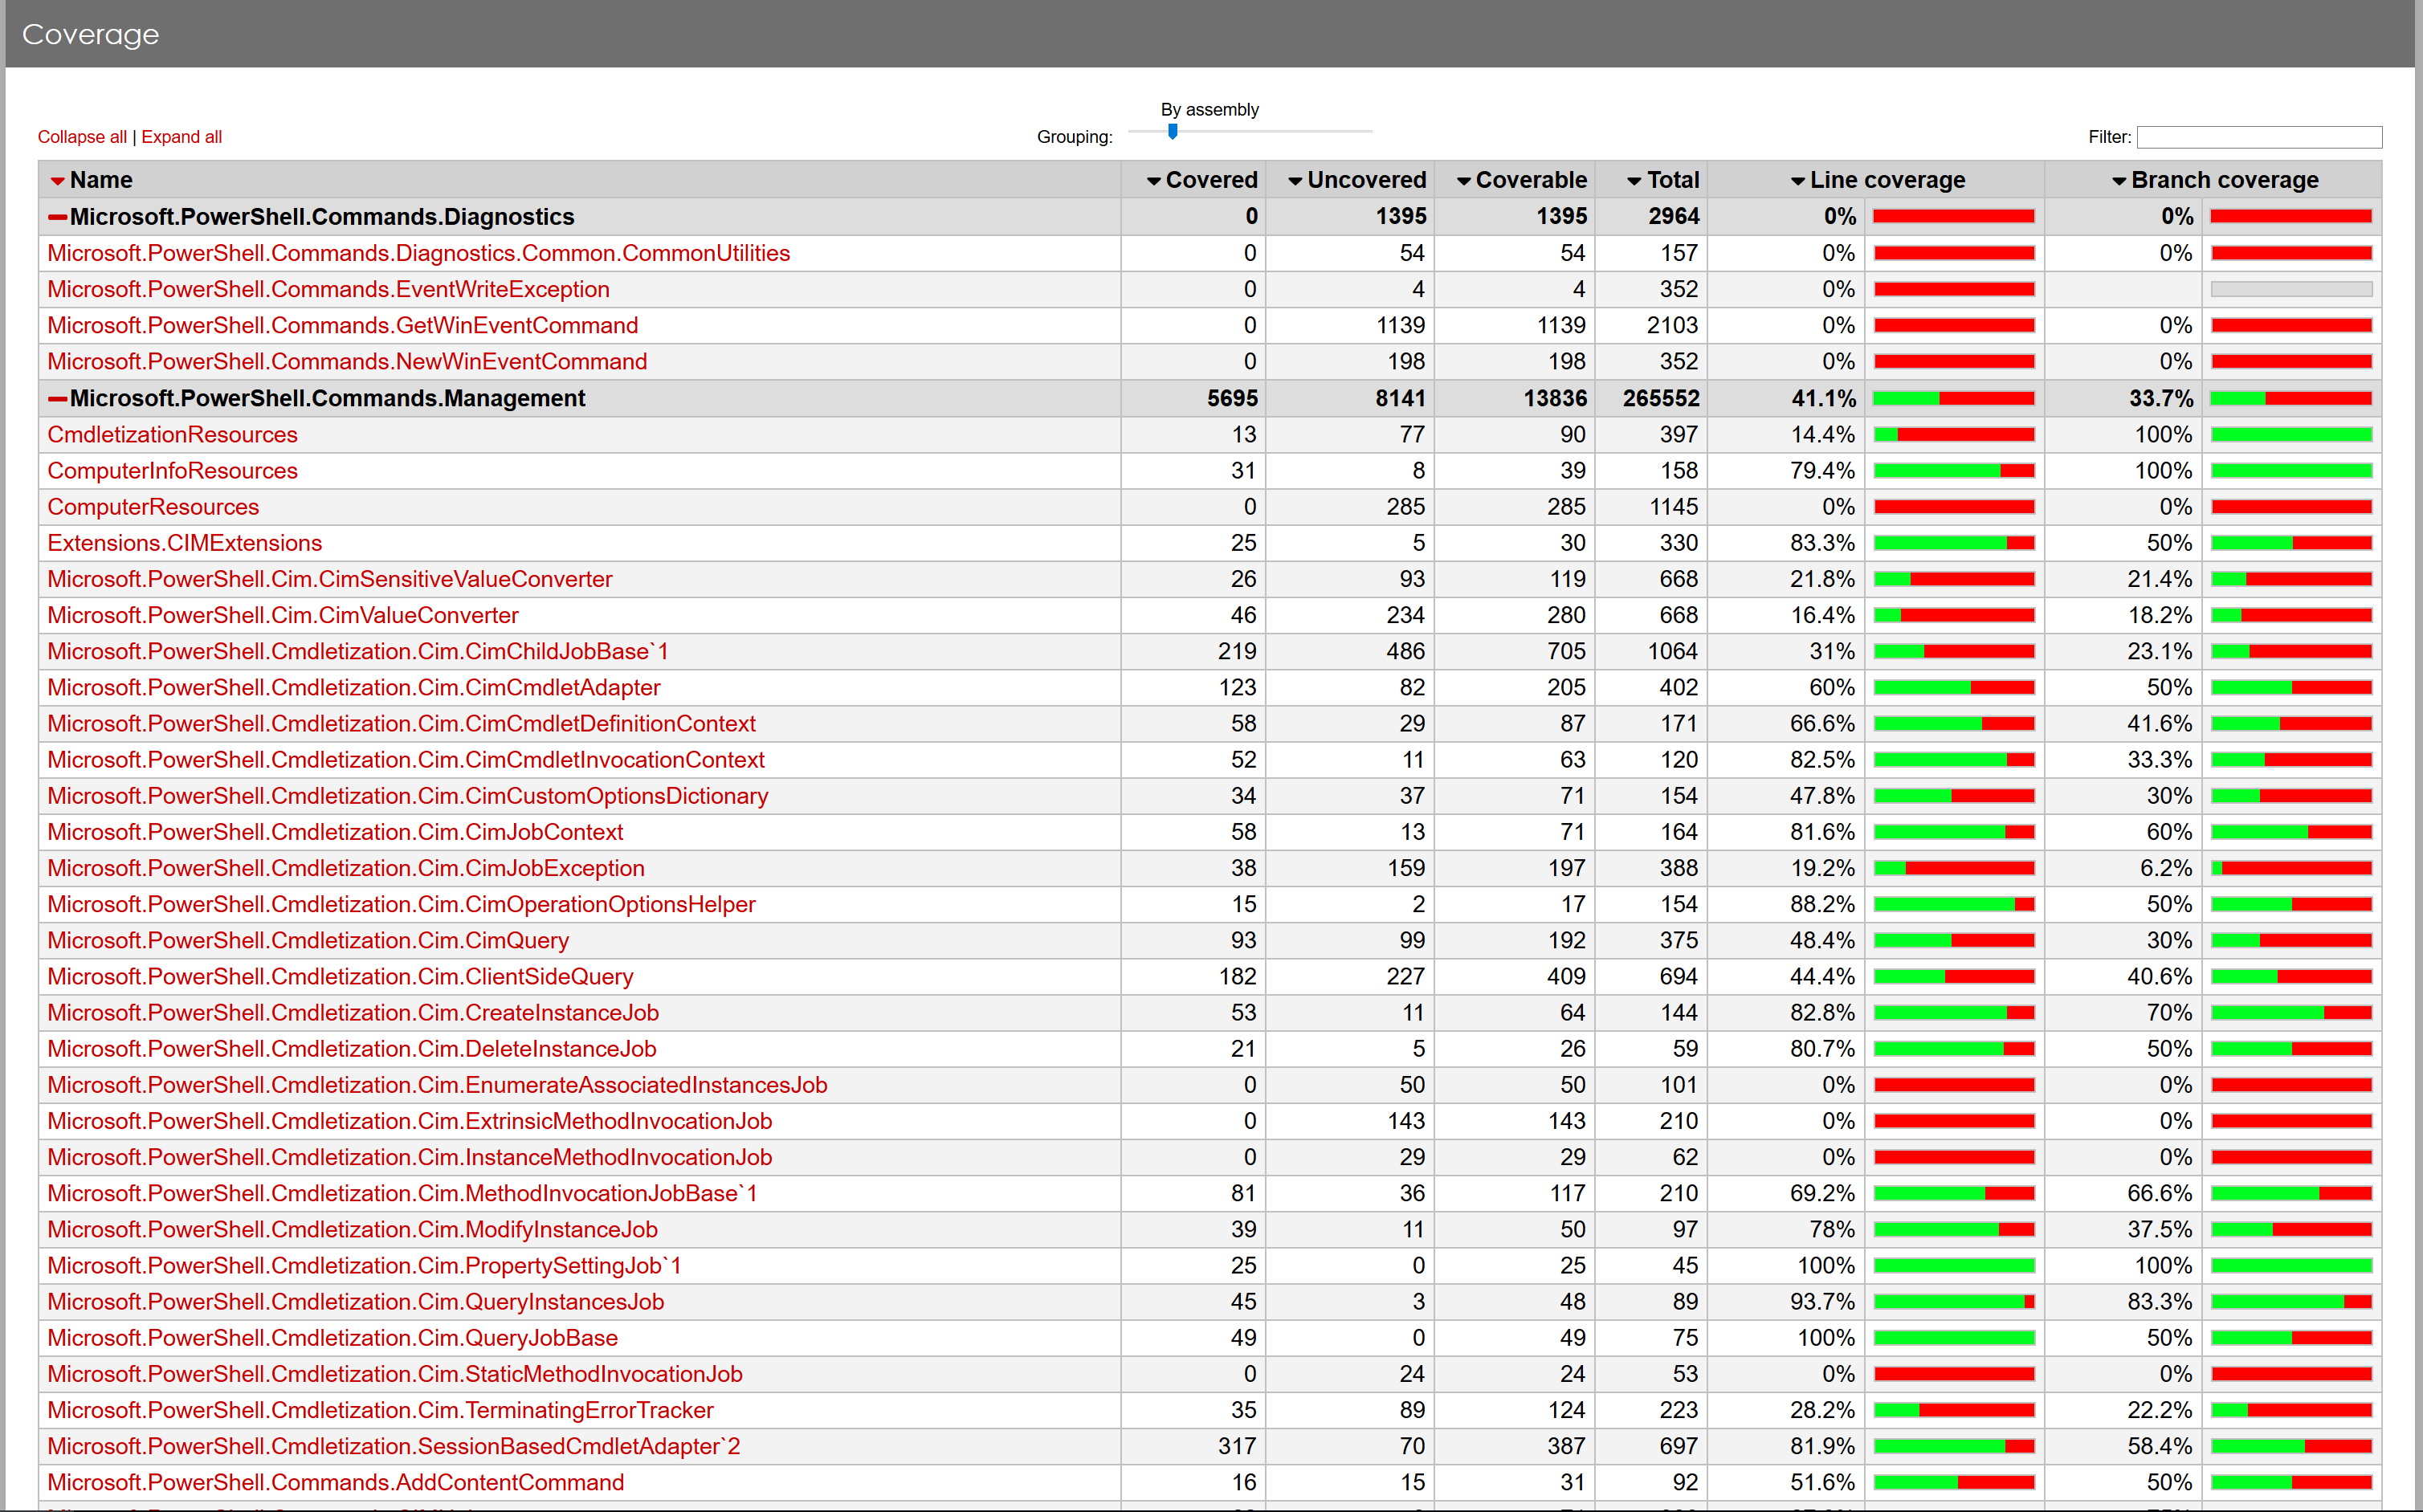Viewport: 2423px width, 1512px height.
Task: Open QueryJobBase link
Action: (x=332, y=1337)
